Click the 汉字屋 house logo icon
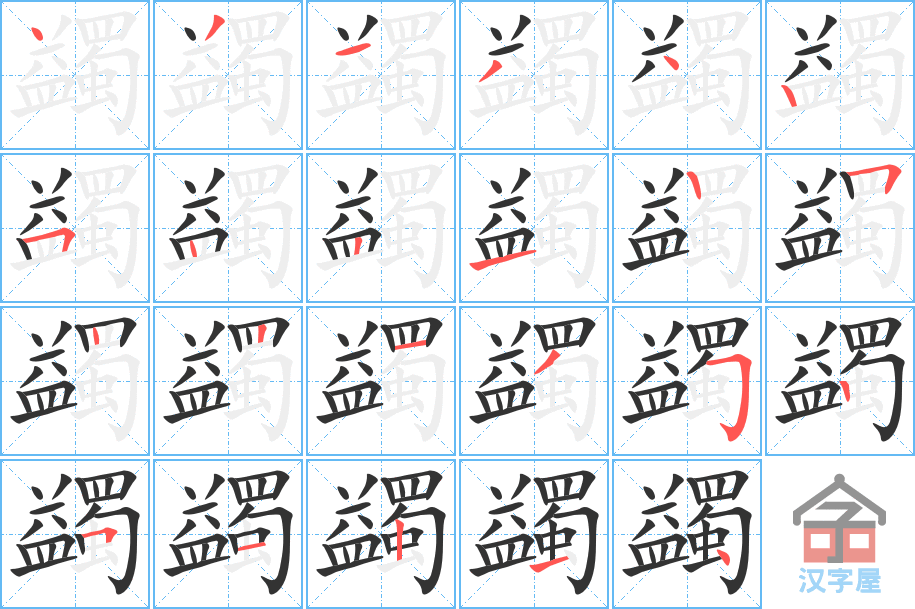Image resolution: width=915 pixels, height=609 pixels. pyautogui.click(x=839, y=519)
